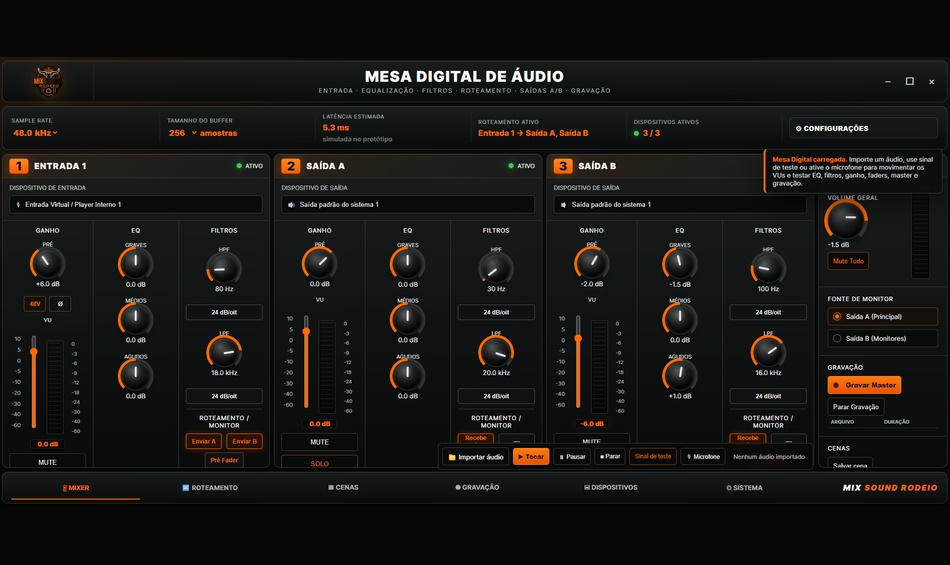The height and width of the screenshot is (565, 950).
Task: Switch to the Roteamento tab
Action: click(210, 487)
